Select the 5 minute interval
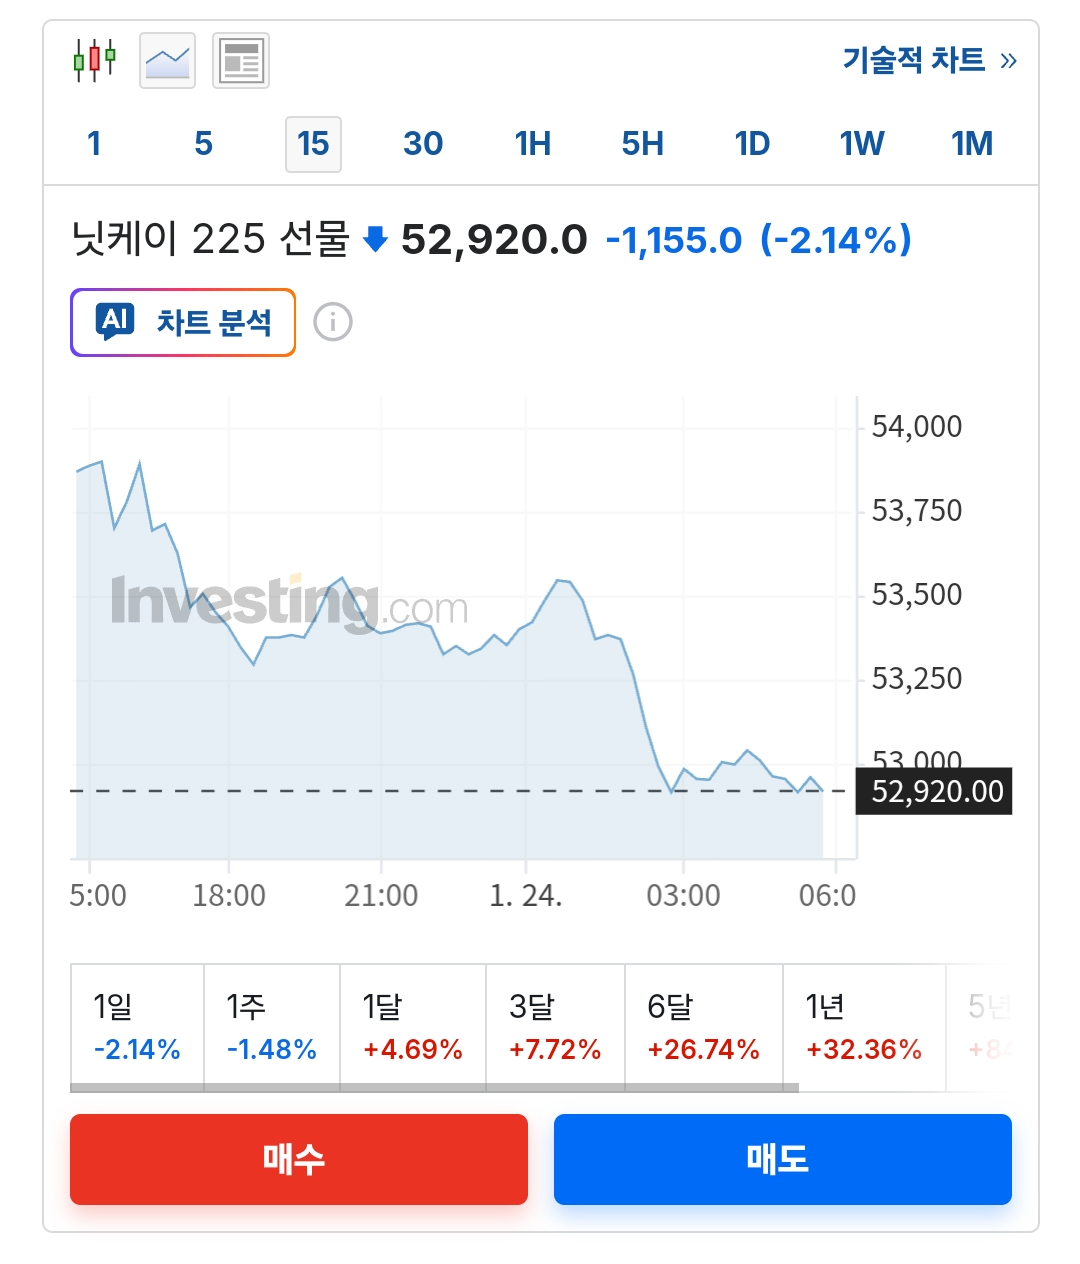This screenshot has height=1264, width=1080. pos(203,144)
